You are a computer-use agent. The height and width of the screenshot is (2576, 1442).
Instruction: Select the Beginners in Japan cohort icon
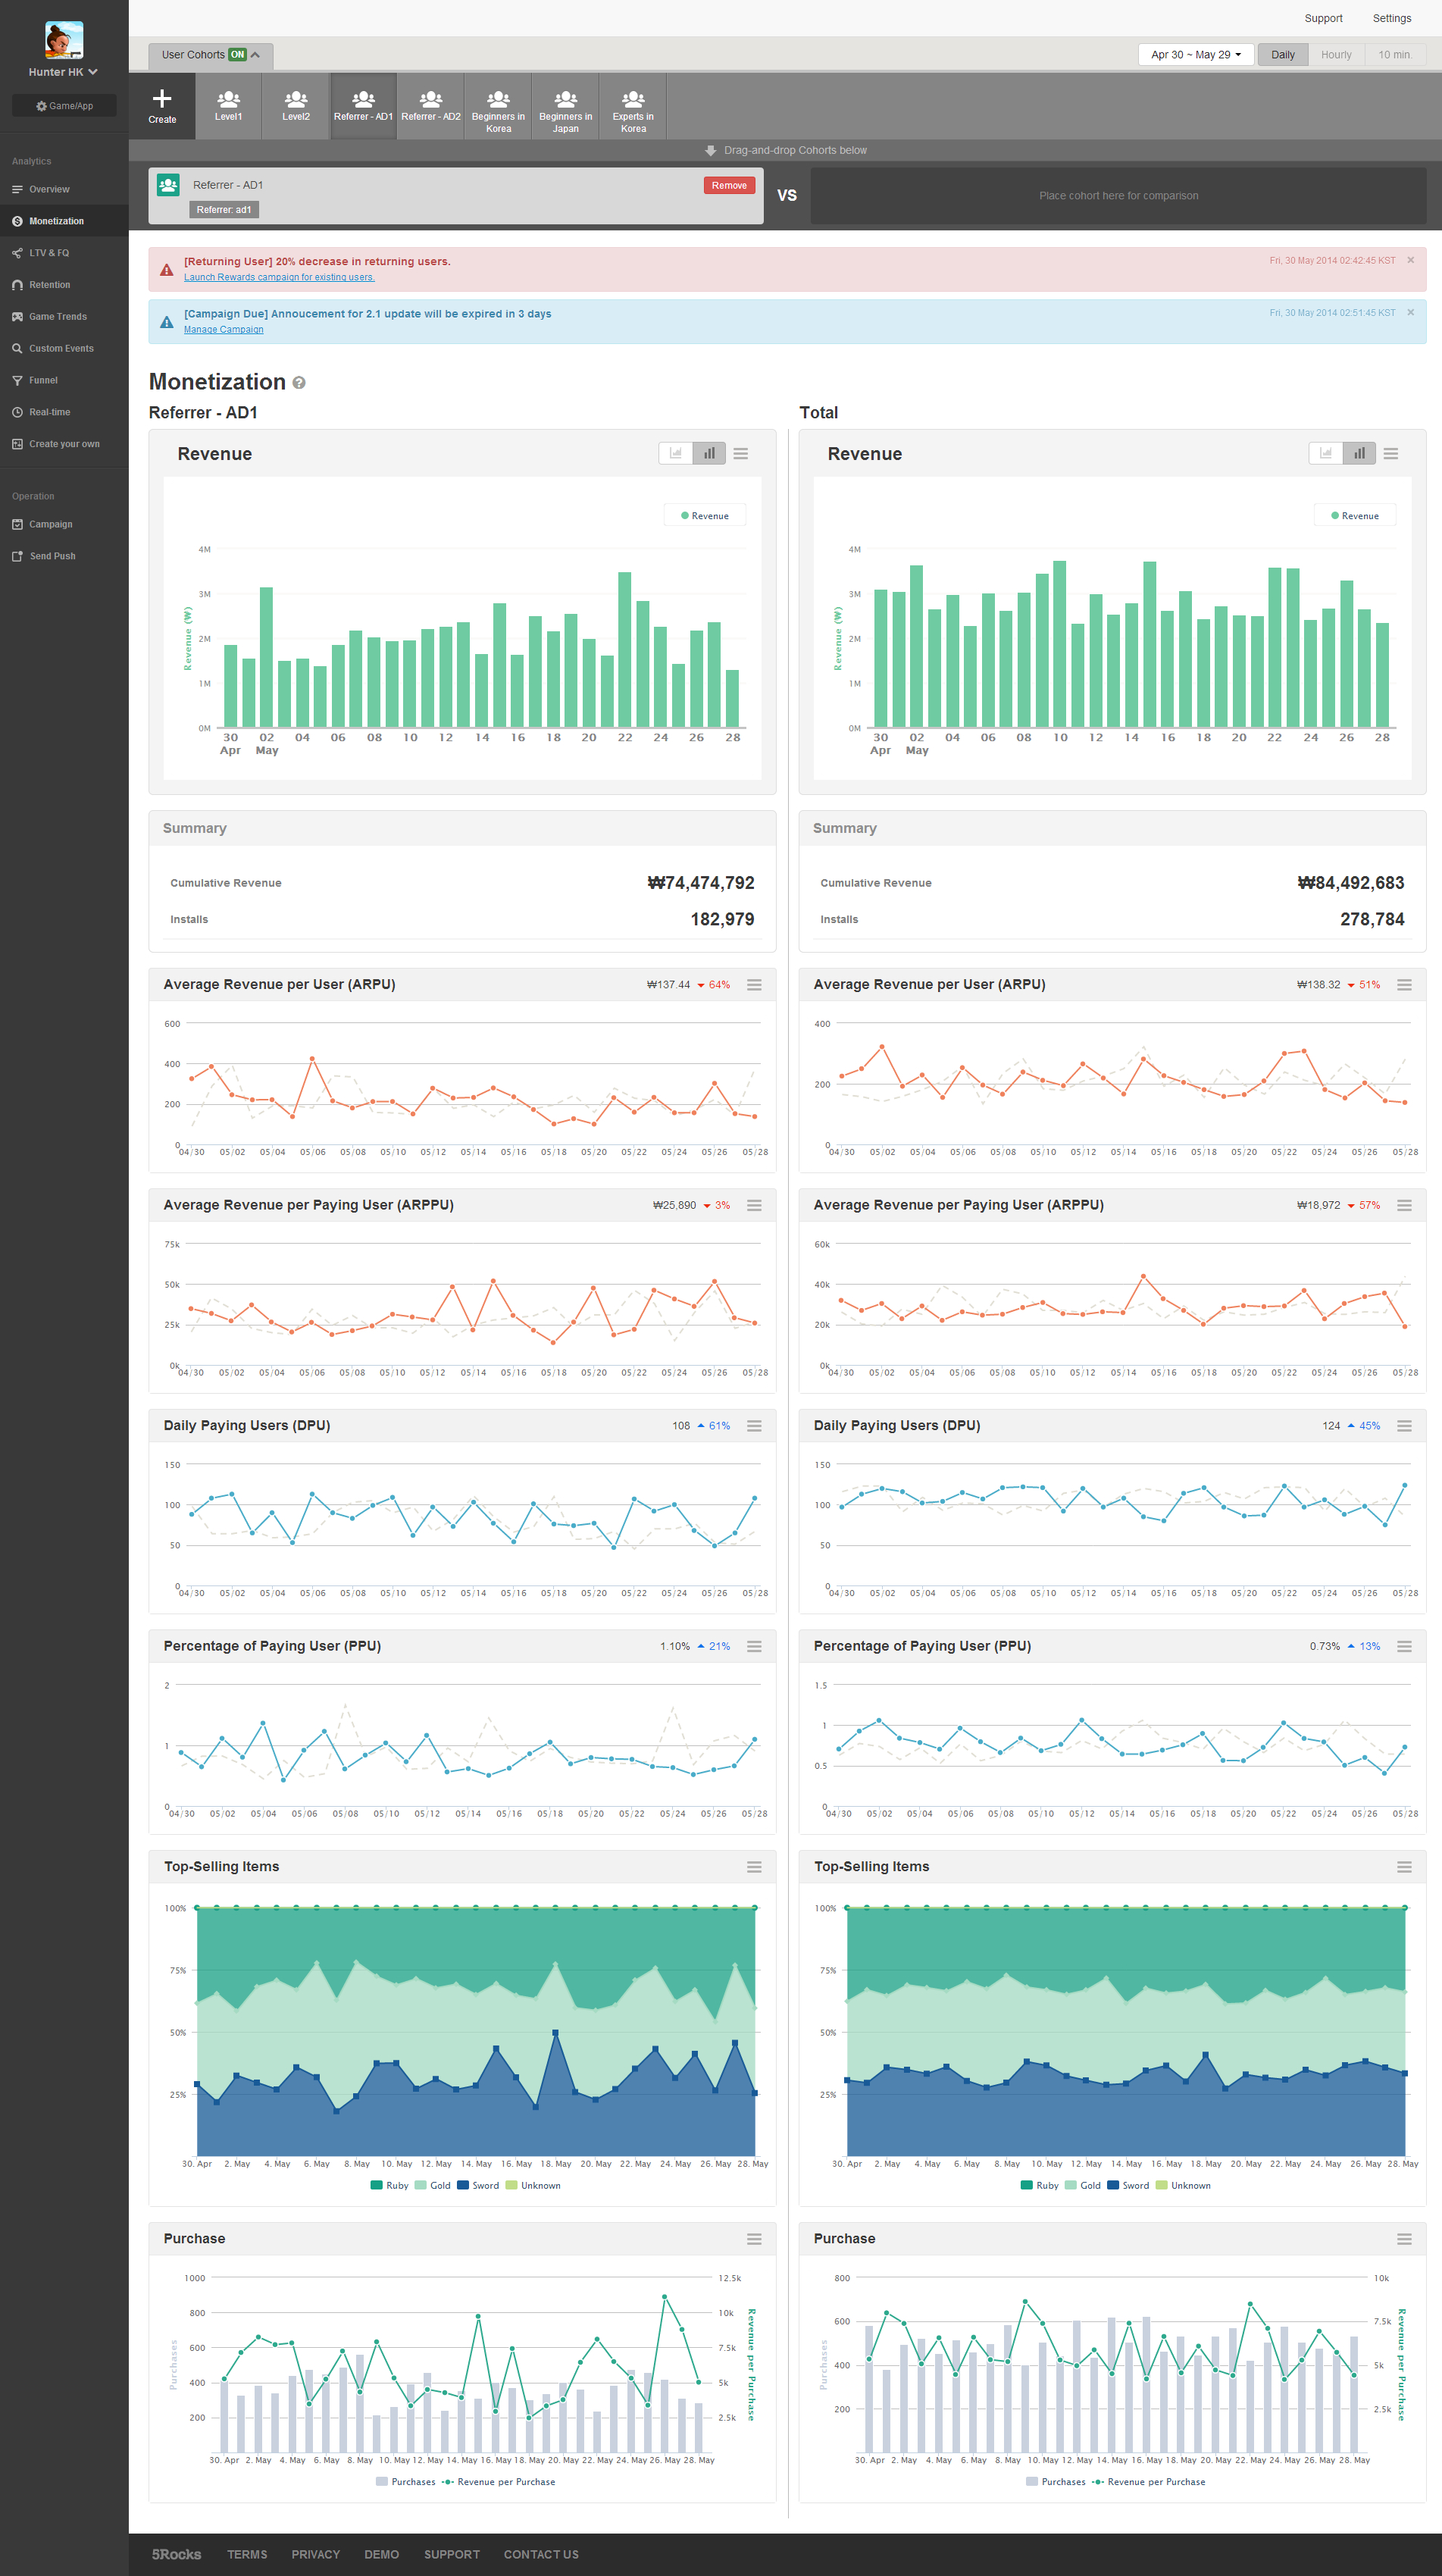pos(565,100)
